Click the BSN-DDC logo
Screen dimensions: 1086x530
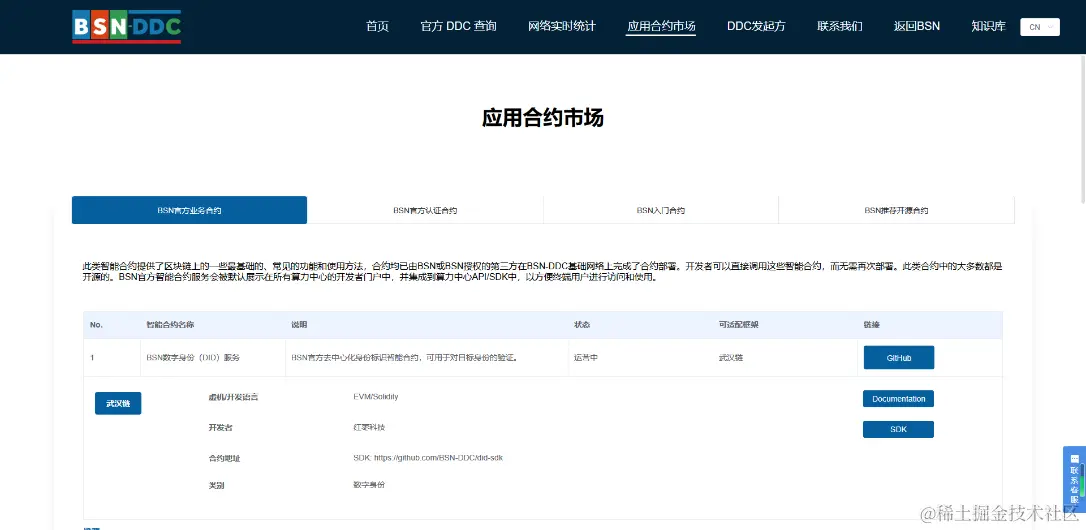127,26
